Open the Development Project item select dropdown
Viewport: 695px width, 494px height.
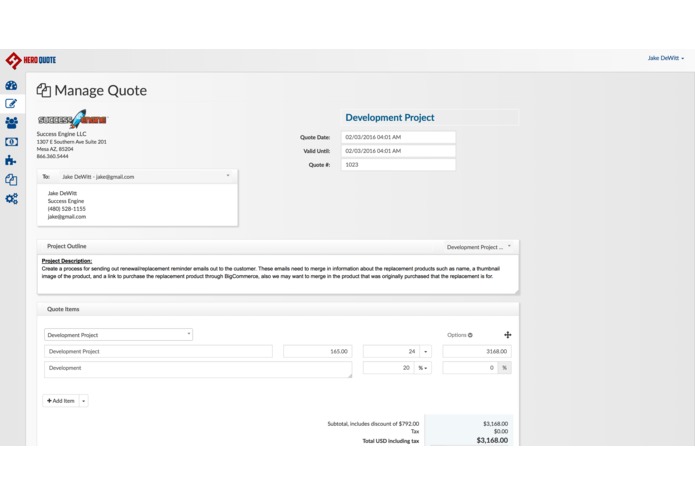coord(118,335)
